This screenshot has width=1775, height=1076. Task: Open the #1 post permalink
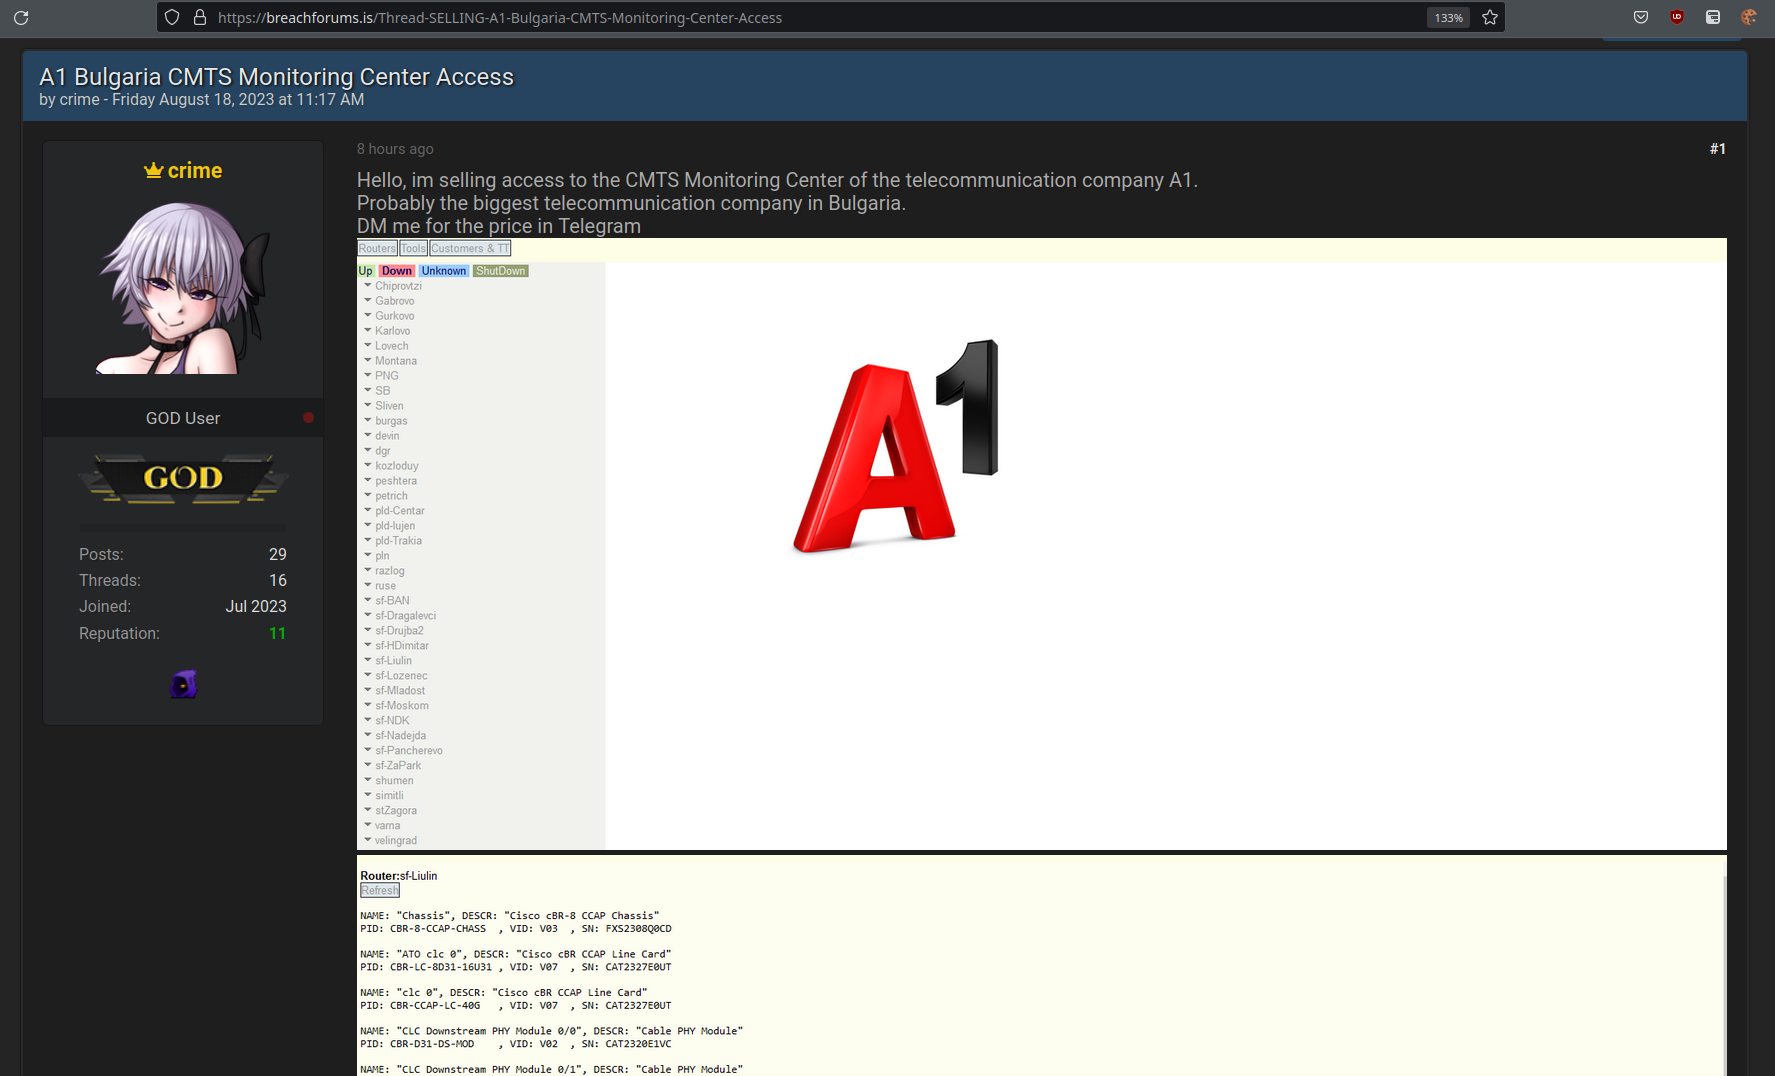click(1717, 149)
